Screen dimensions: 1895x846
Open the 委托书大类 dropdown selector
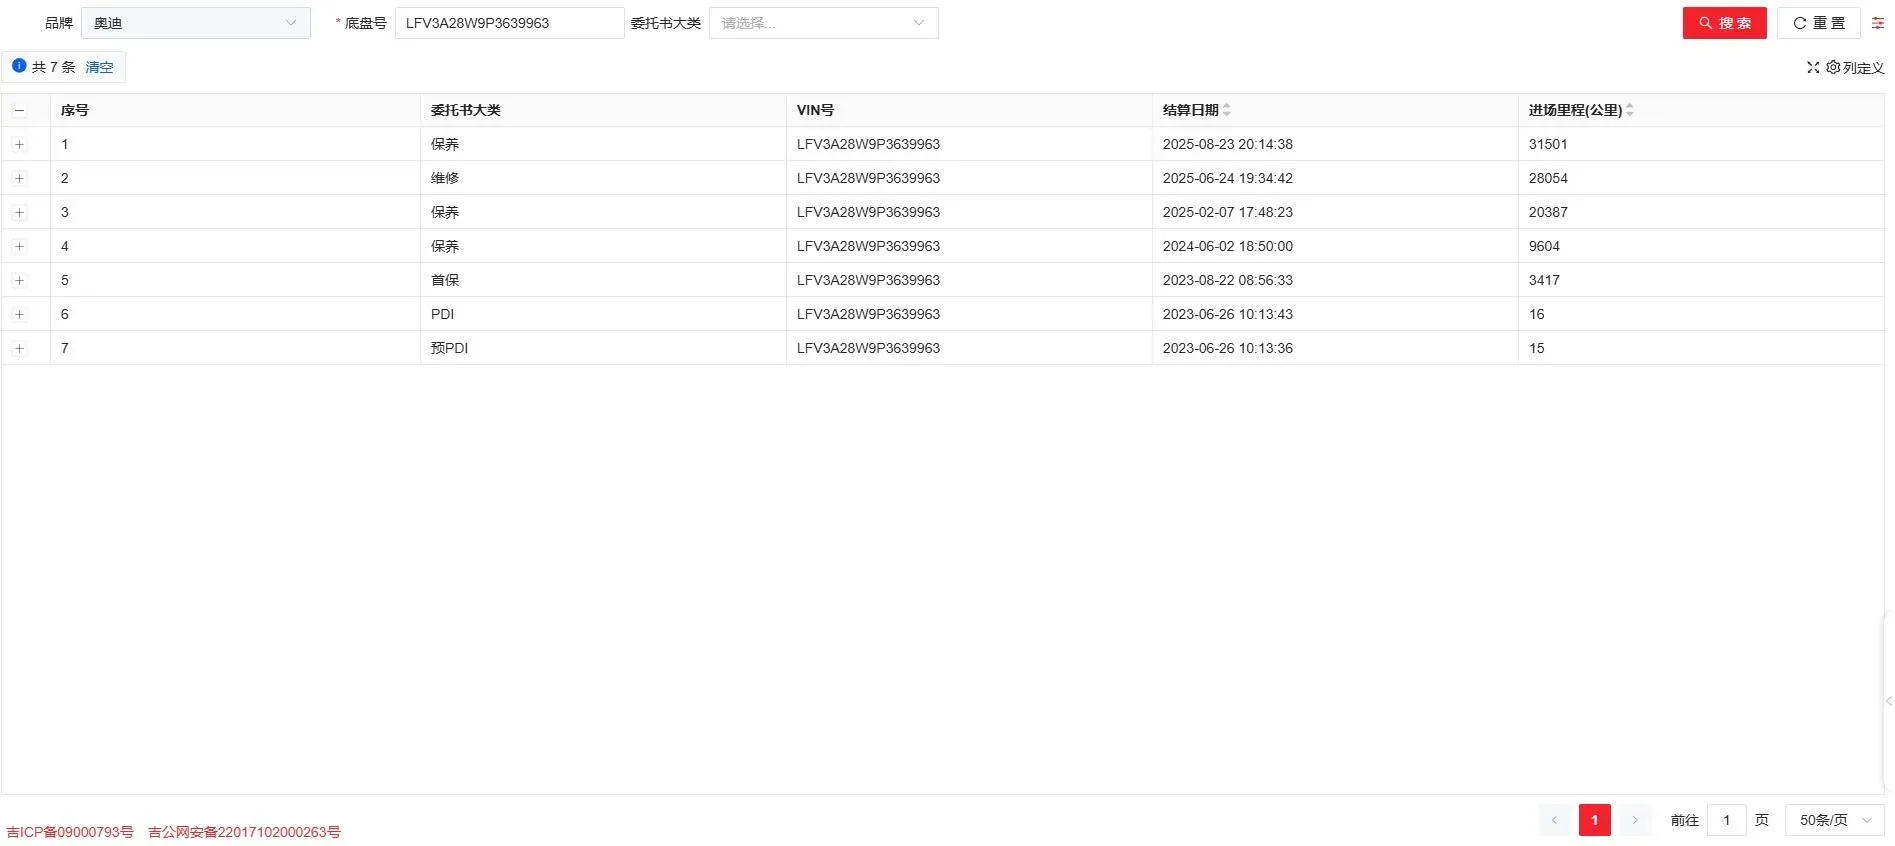point(822,23)
